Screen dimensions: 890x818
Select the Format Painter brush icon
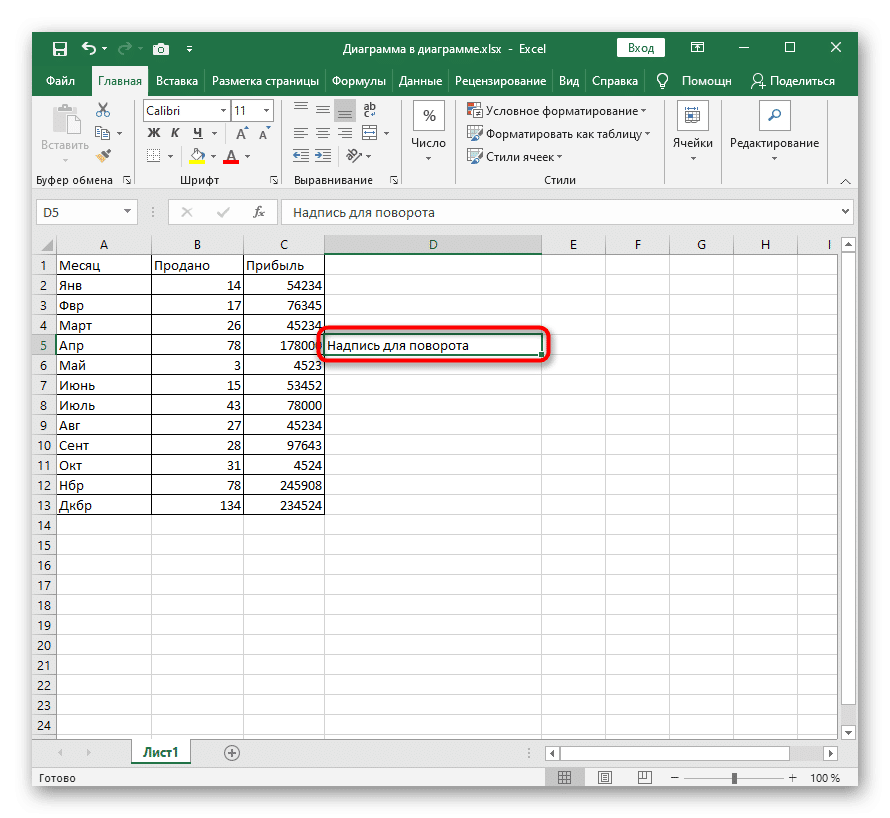tap(102, 155)
